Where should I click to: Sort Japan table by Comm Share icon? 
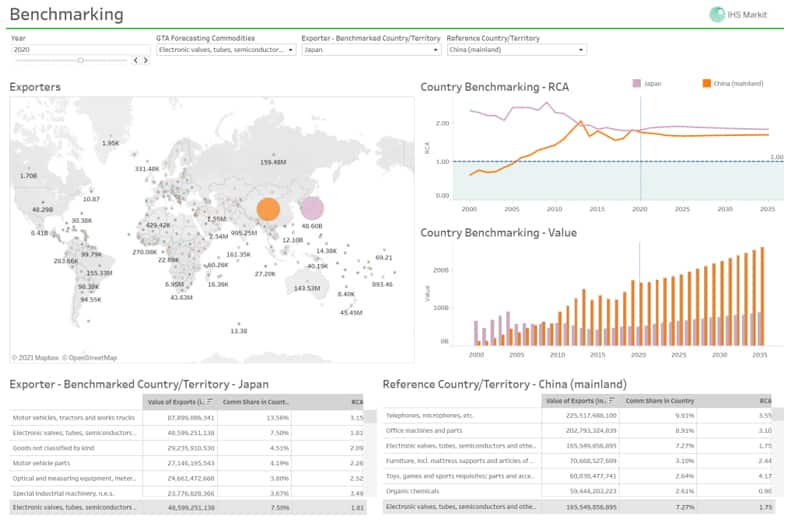click(x=285, y=402)
